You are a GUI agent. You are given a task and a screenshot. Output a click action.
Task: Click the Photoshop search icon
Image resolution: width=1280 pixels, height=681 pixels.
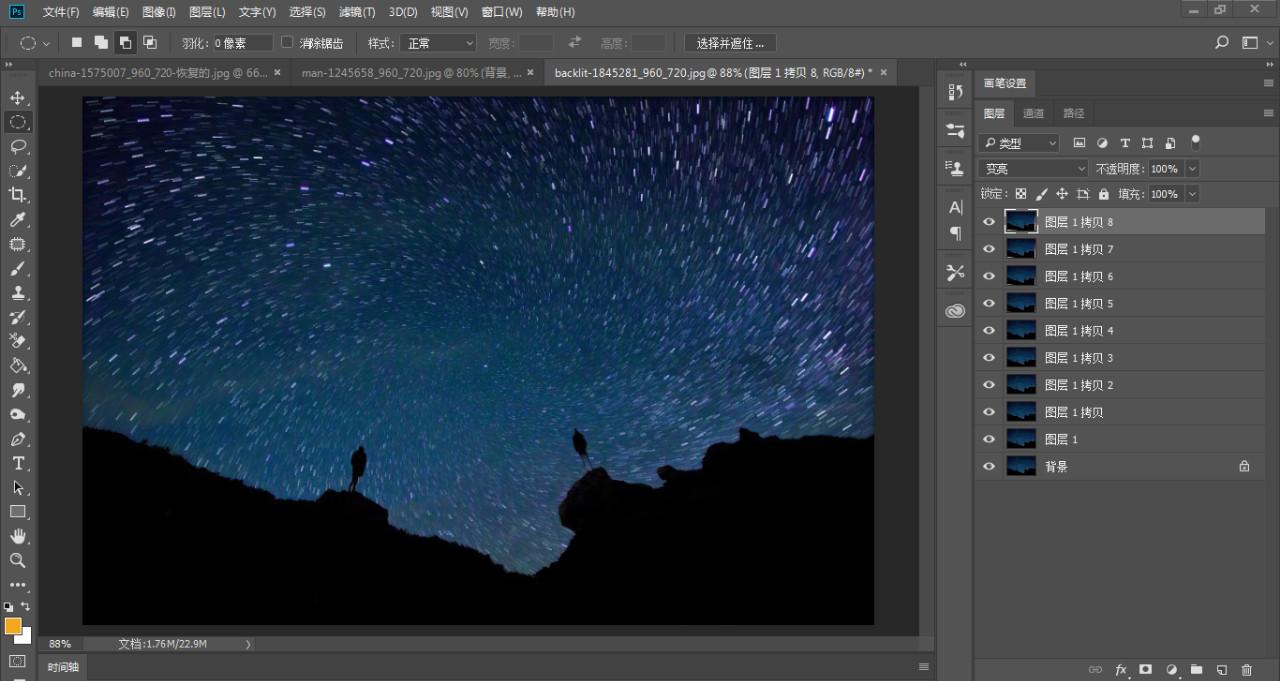coord(1221,43)
